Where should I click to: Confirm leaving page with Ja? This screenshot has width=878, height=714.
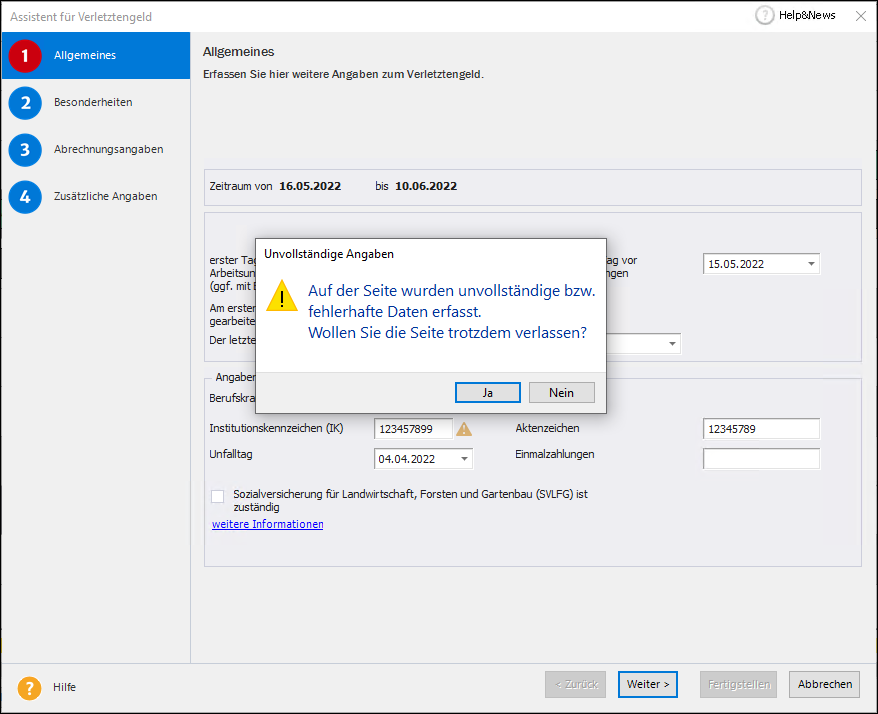[487, 393]
